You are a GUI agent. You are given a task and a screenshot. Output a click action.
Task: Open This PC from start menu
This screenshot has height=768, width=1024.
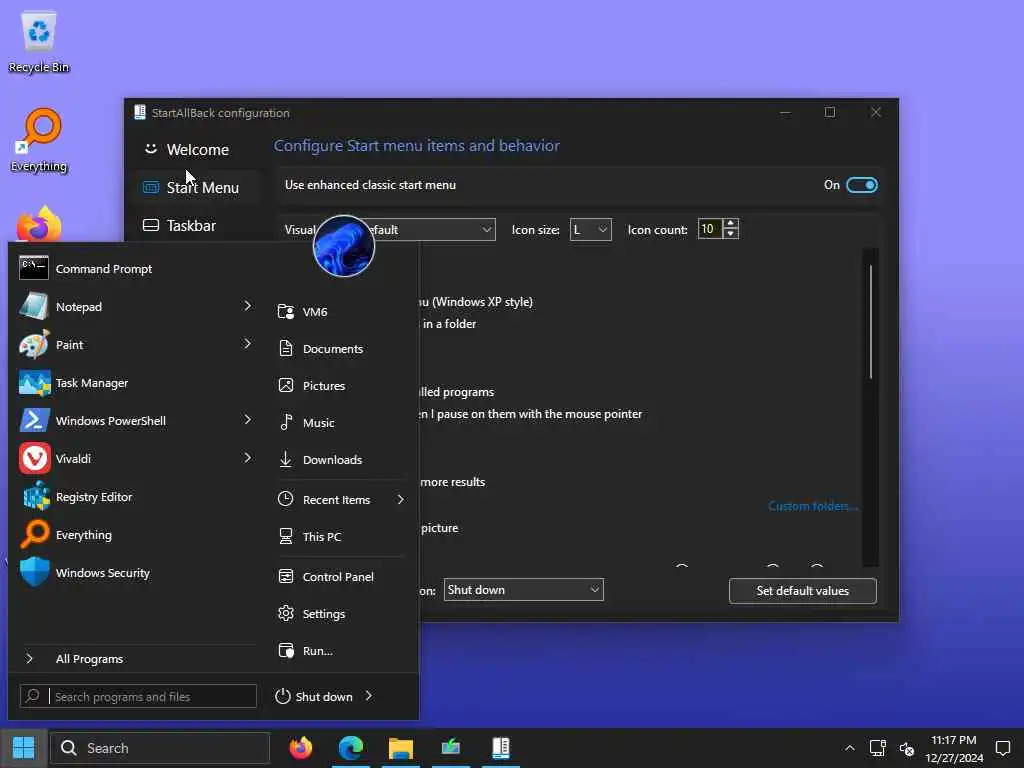click(x=340, y=536)
